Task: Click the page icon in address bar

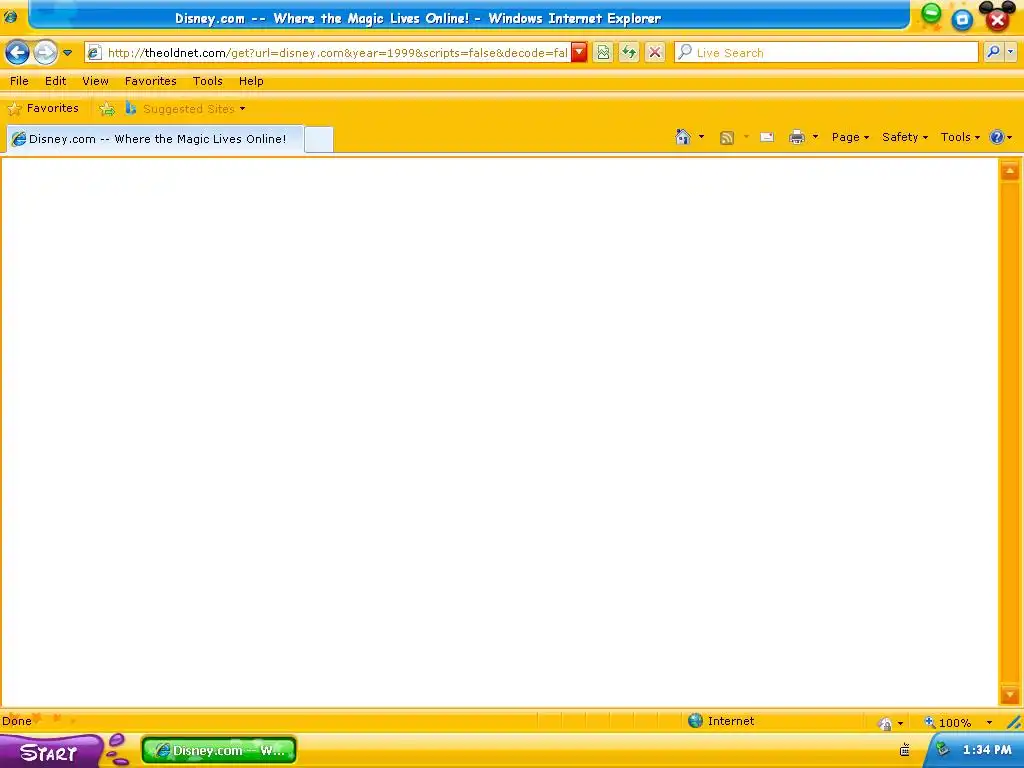Action: click(94, 53)
